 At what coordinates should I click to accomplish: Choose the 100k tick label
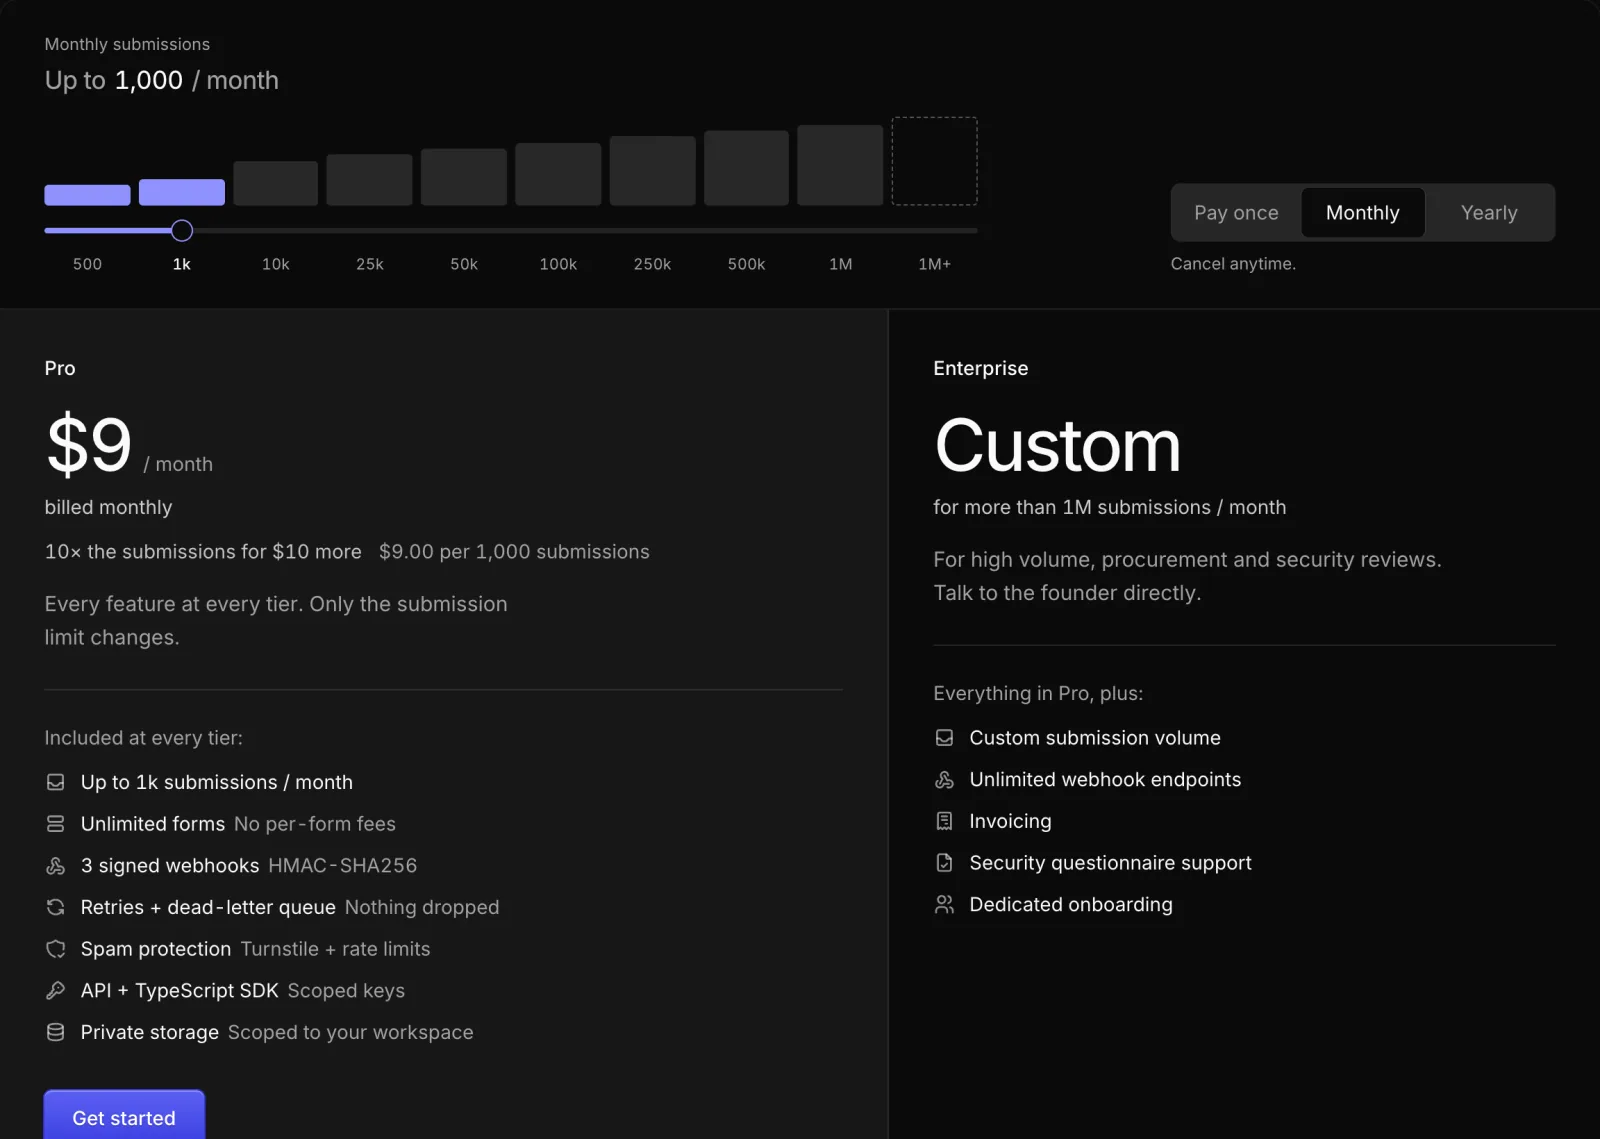coord(558,264)
